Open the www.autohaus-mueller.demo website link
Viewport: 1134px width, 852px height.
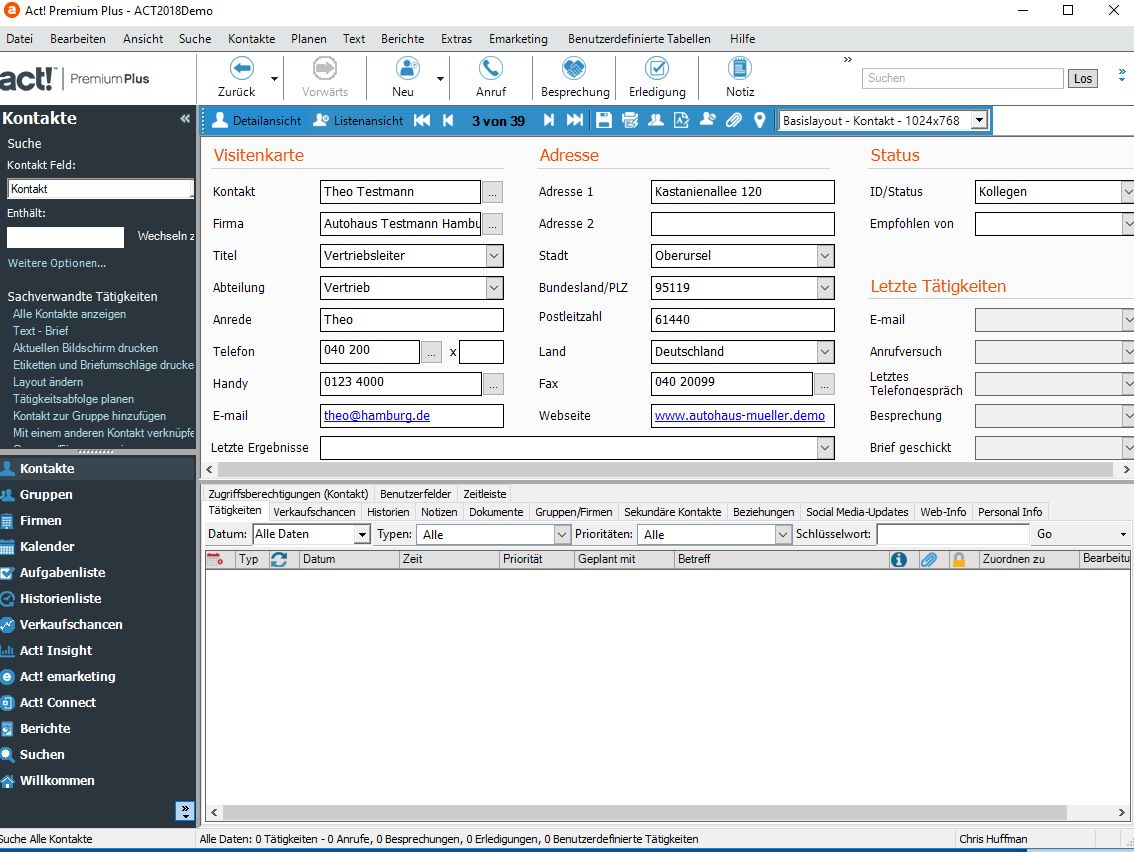coord(740,416)
